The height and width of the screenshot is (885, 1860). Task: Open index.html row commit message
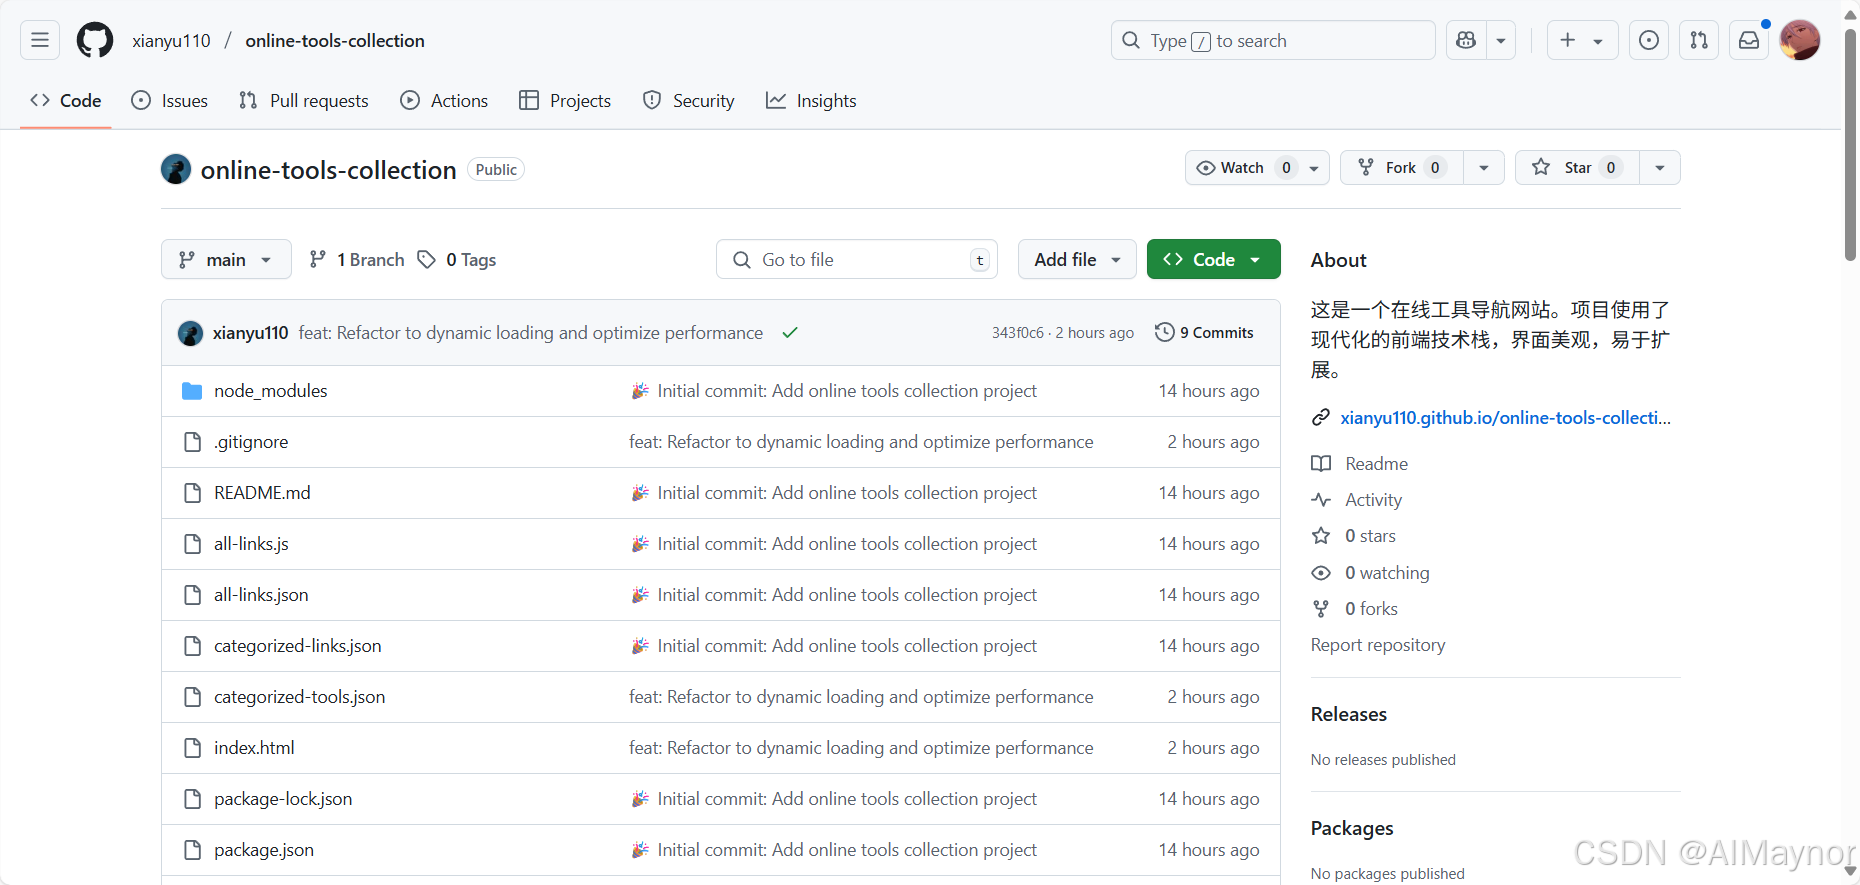pos(861,748)
